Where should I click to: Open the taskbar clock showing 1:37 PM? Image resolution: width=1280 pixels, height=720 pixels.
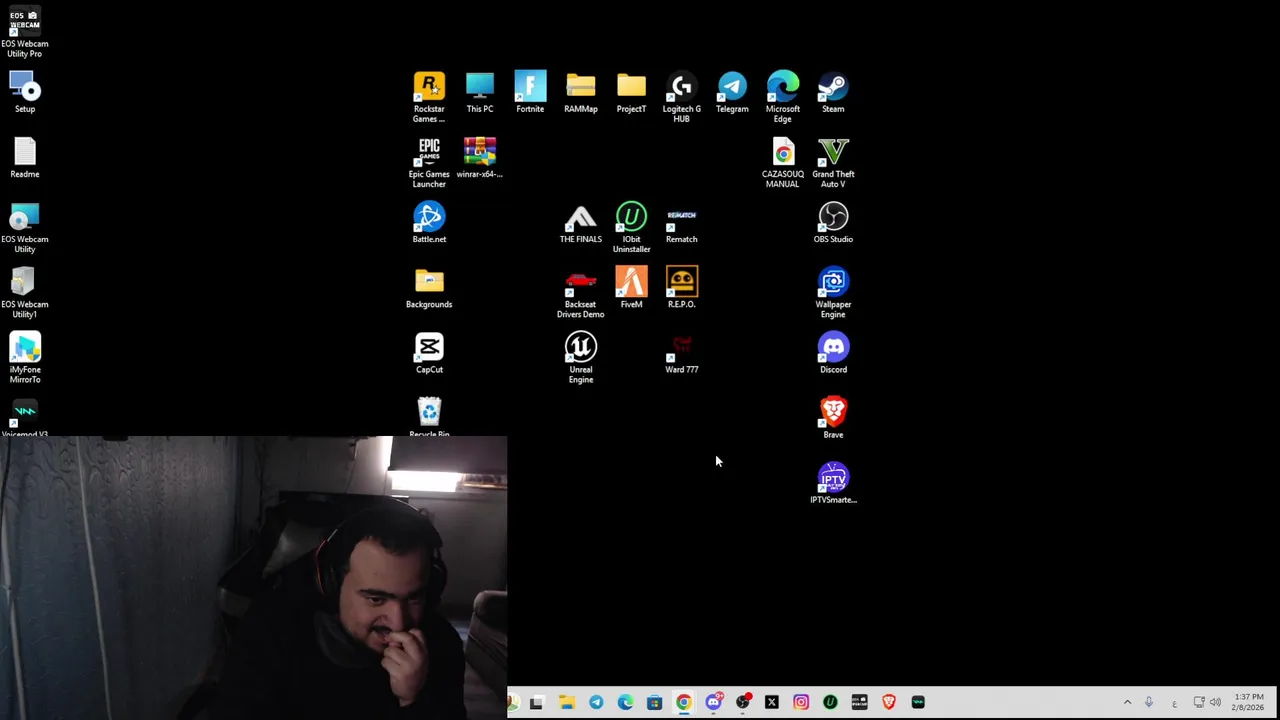click(1248, 702)
